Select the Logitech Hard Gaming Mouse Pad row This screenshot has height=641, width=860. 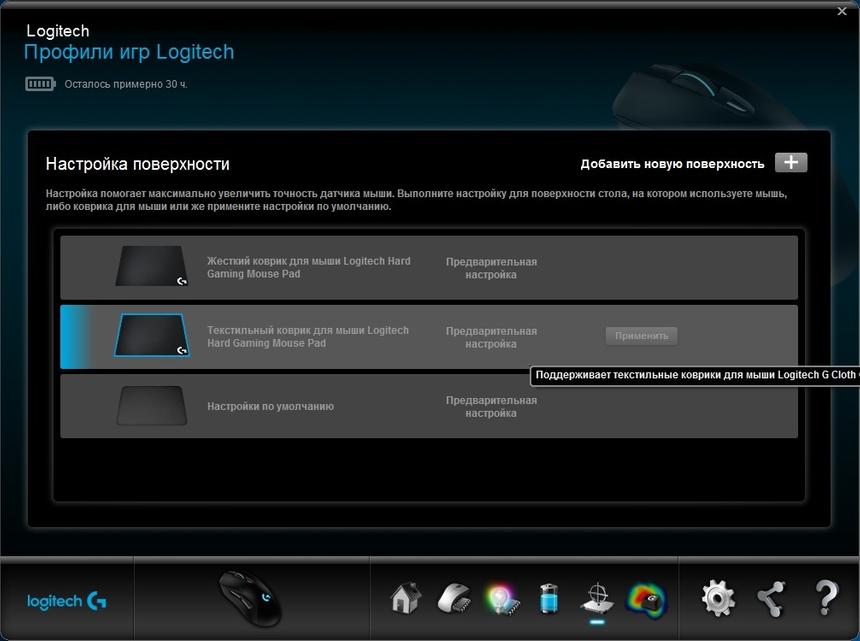tap(429, 268)
